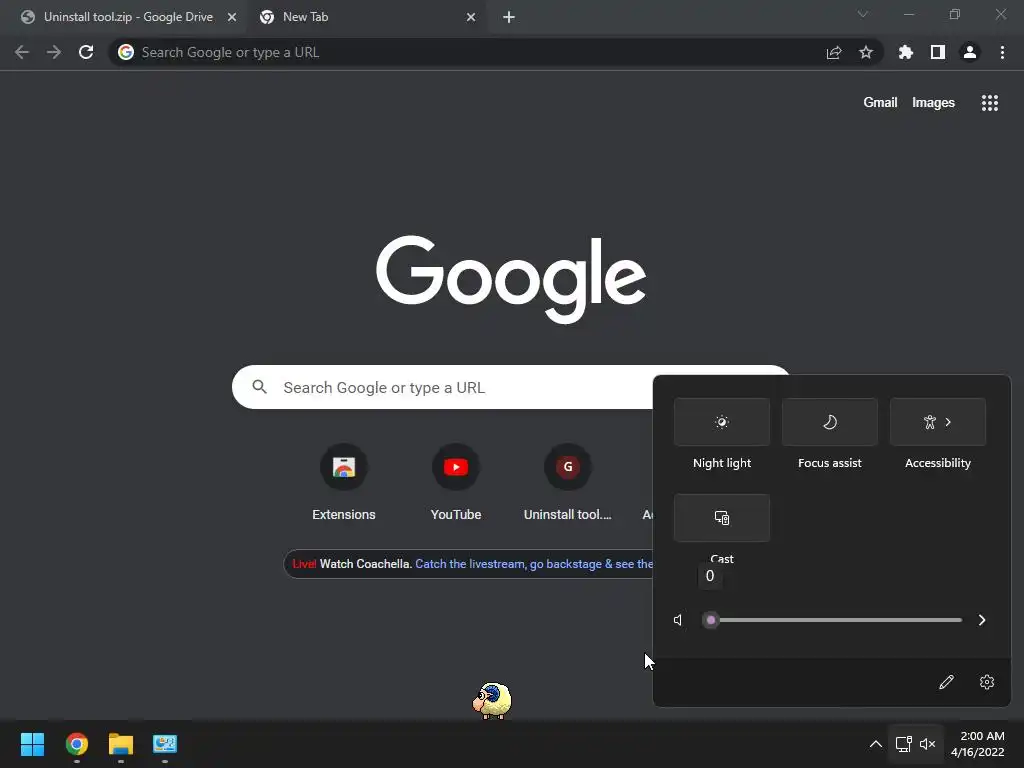The width and height of the screenshot is (1024, 768).
Task: Open File Explorer from the taskbar
Action: click(x=121, y=744)
